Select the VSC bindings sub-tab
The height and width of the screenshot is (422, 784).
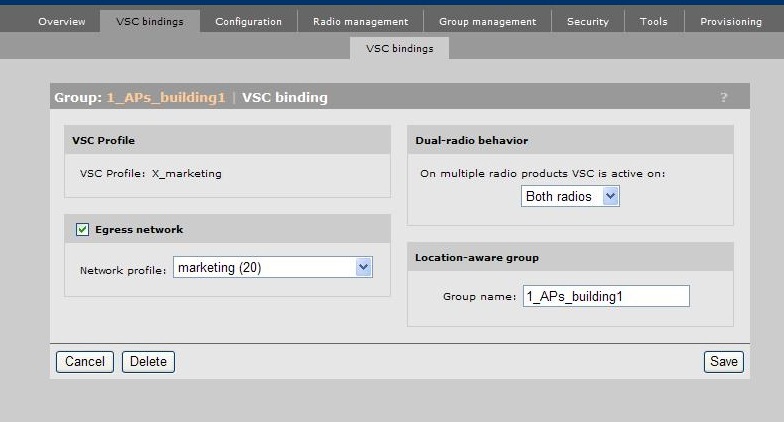coord(400,48)
